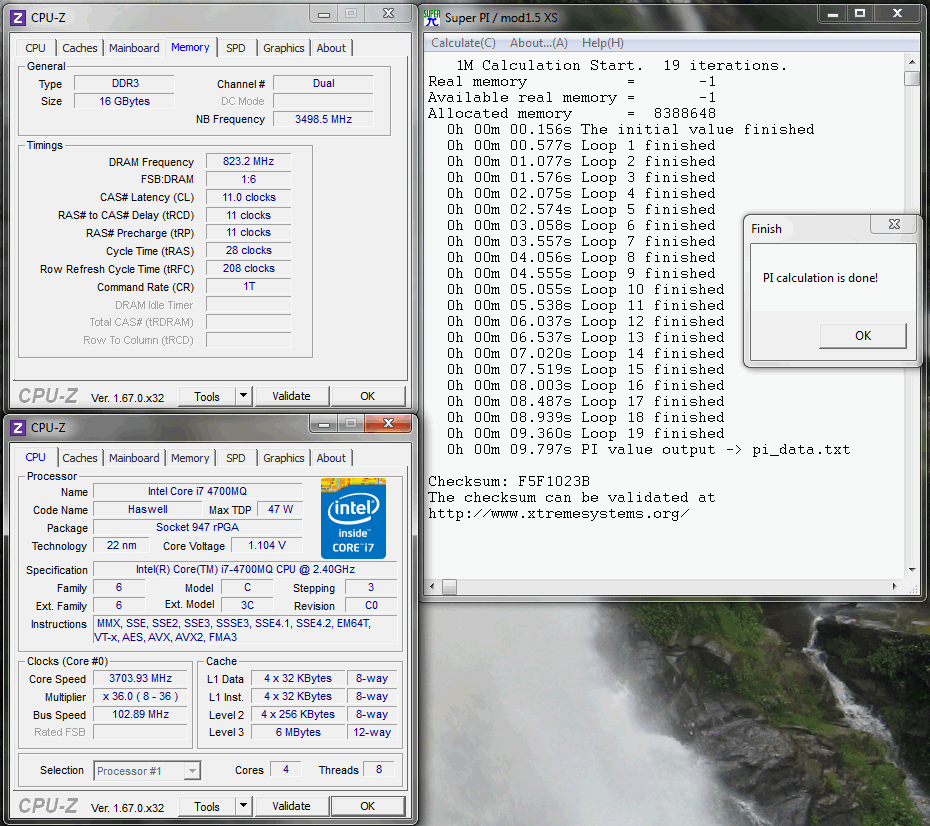The width and height of the screenshot is (930, 826).
Task: Open Tools dropdown arrow in CPU tab CPU-Z window
Action: pyautogui.click(x=243, y=806)
